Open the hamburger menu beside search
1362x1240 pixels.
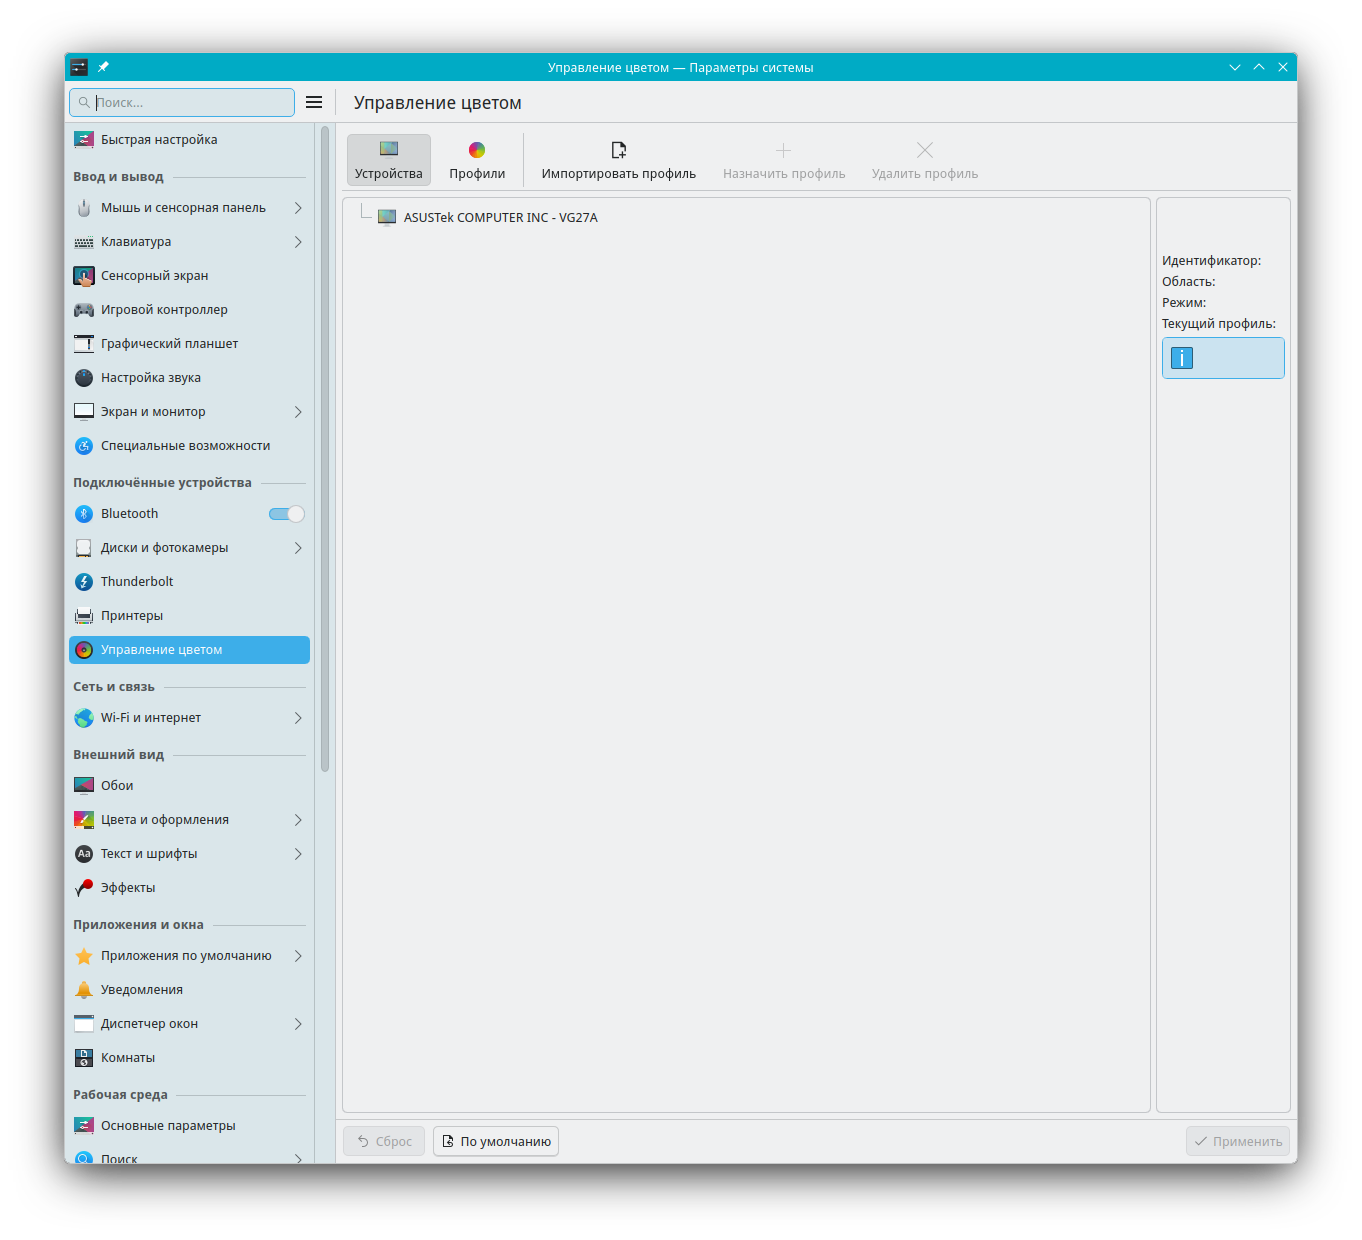tap(314, 102)
